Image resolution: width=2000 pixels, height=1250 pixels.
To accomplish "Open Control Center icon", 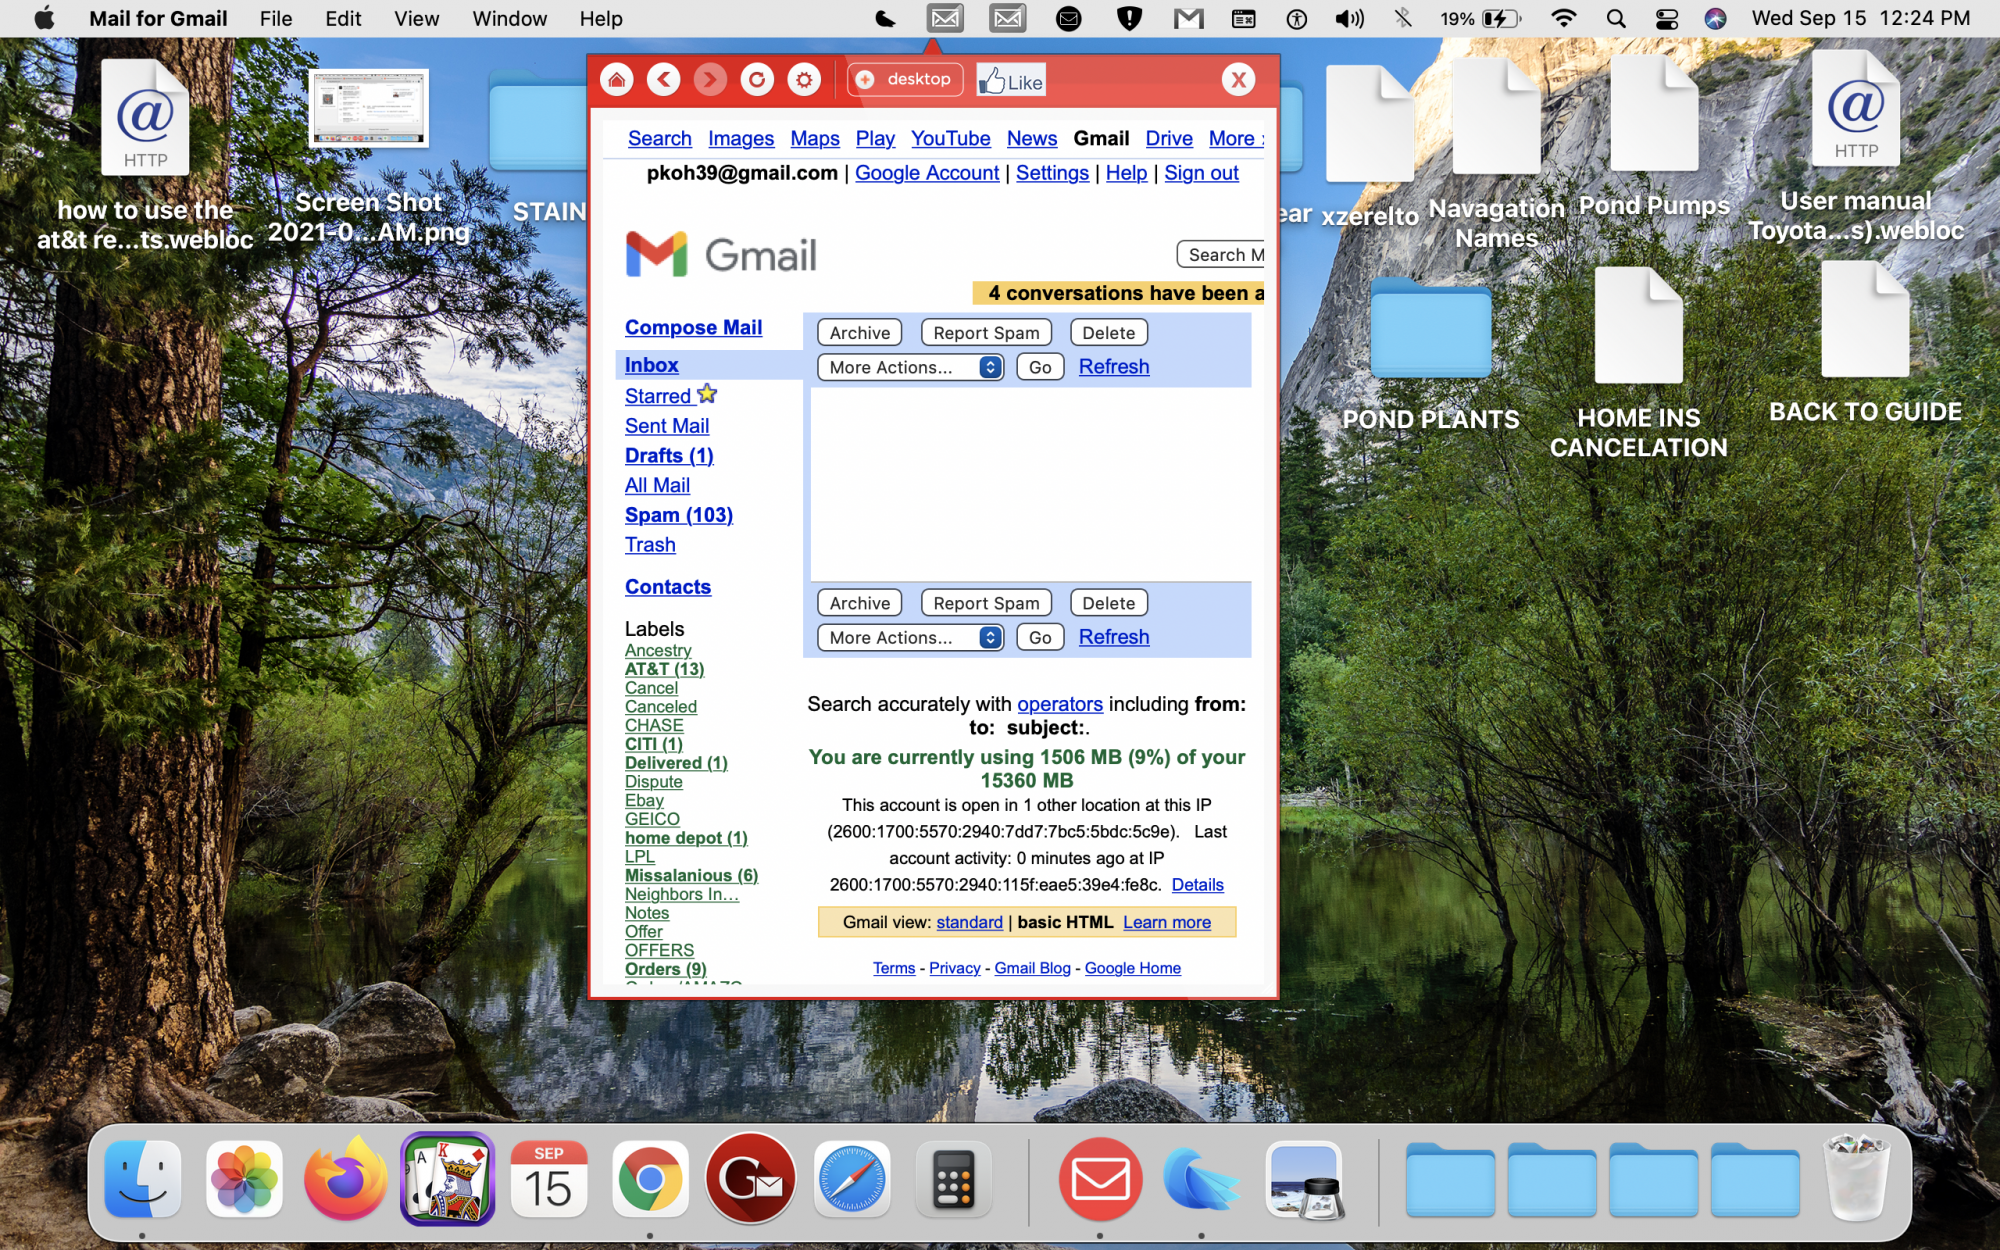I will click(x=1666, y=18).
